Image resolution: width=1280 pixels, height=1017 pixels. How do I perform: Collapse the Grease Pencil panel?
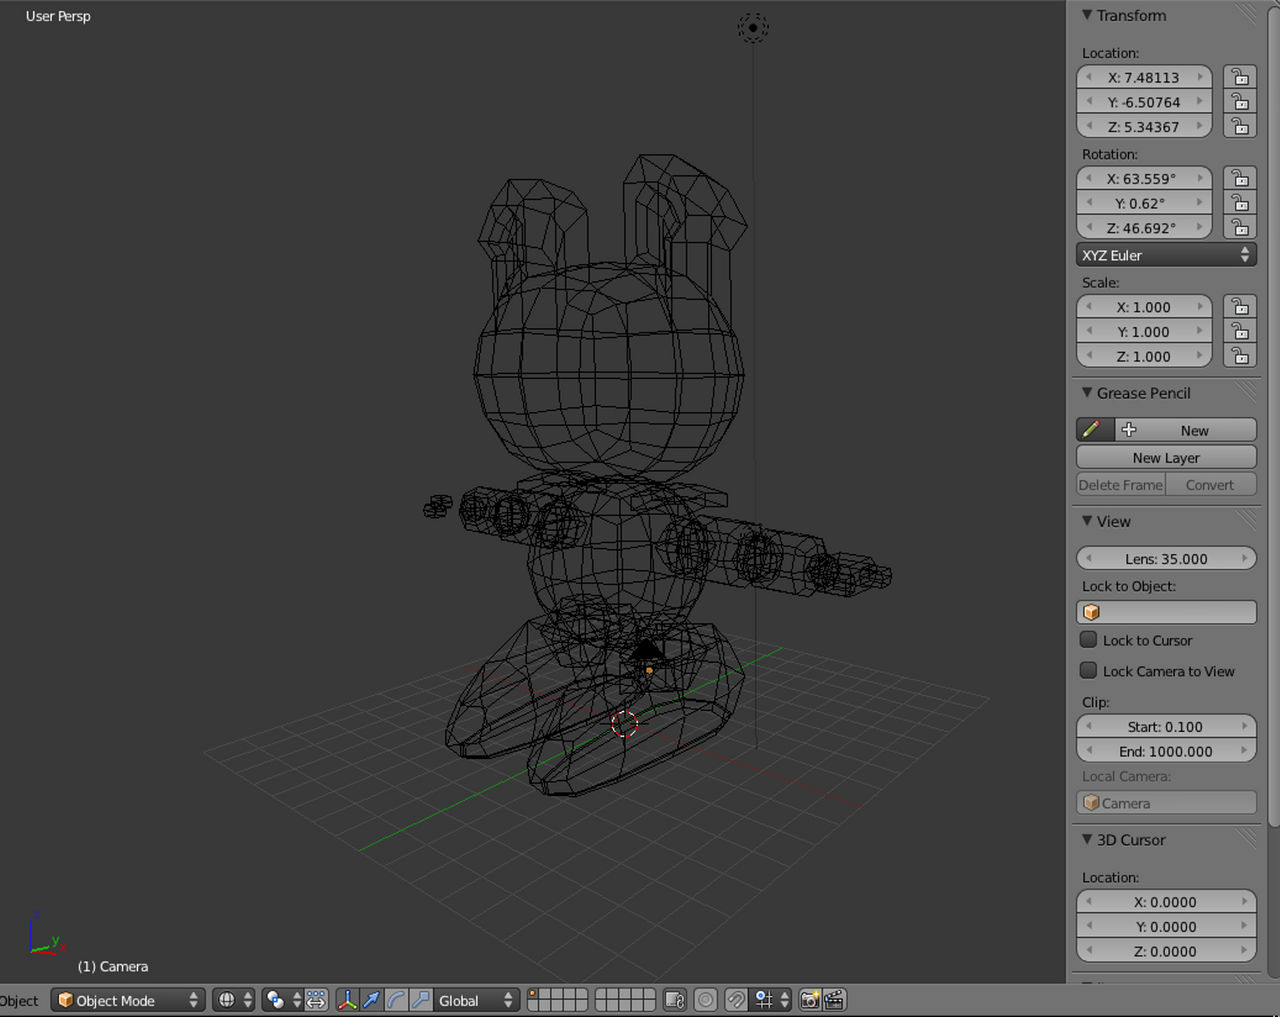[x=1087, y=393]
